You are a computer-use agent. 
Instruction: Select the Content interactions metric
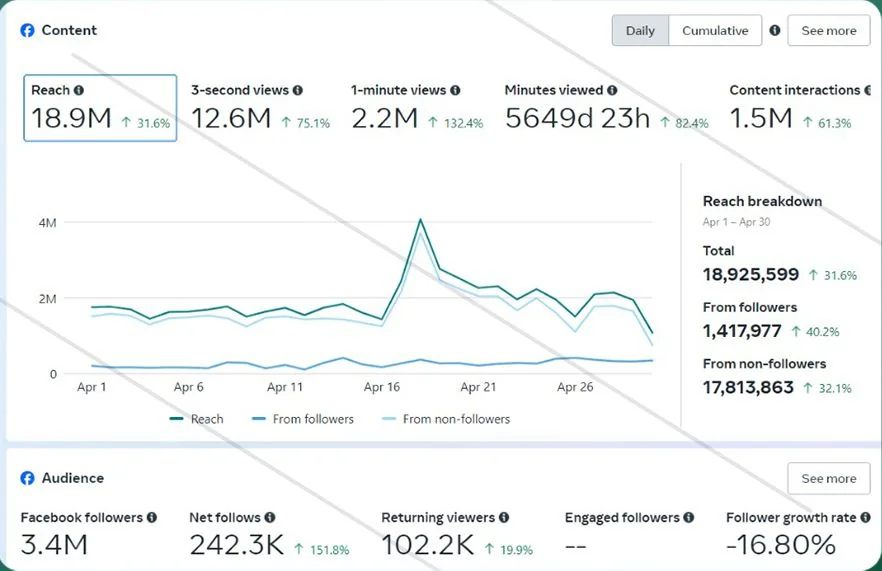tap(799, 108)
